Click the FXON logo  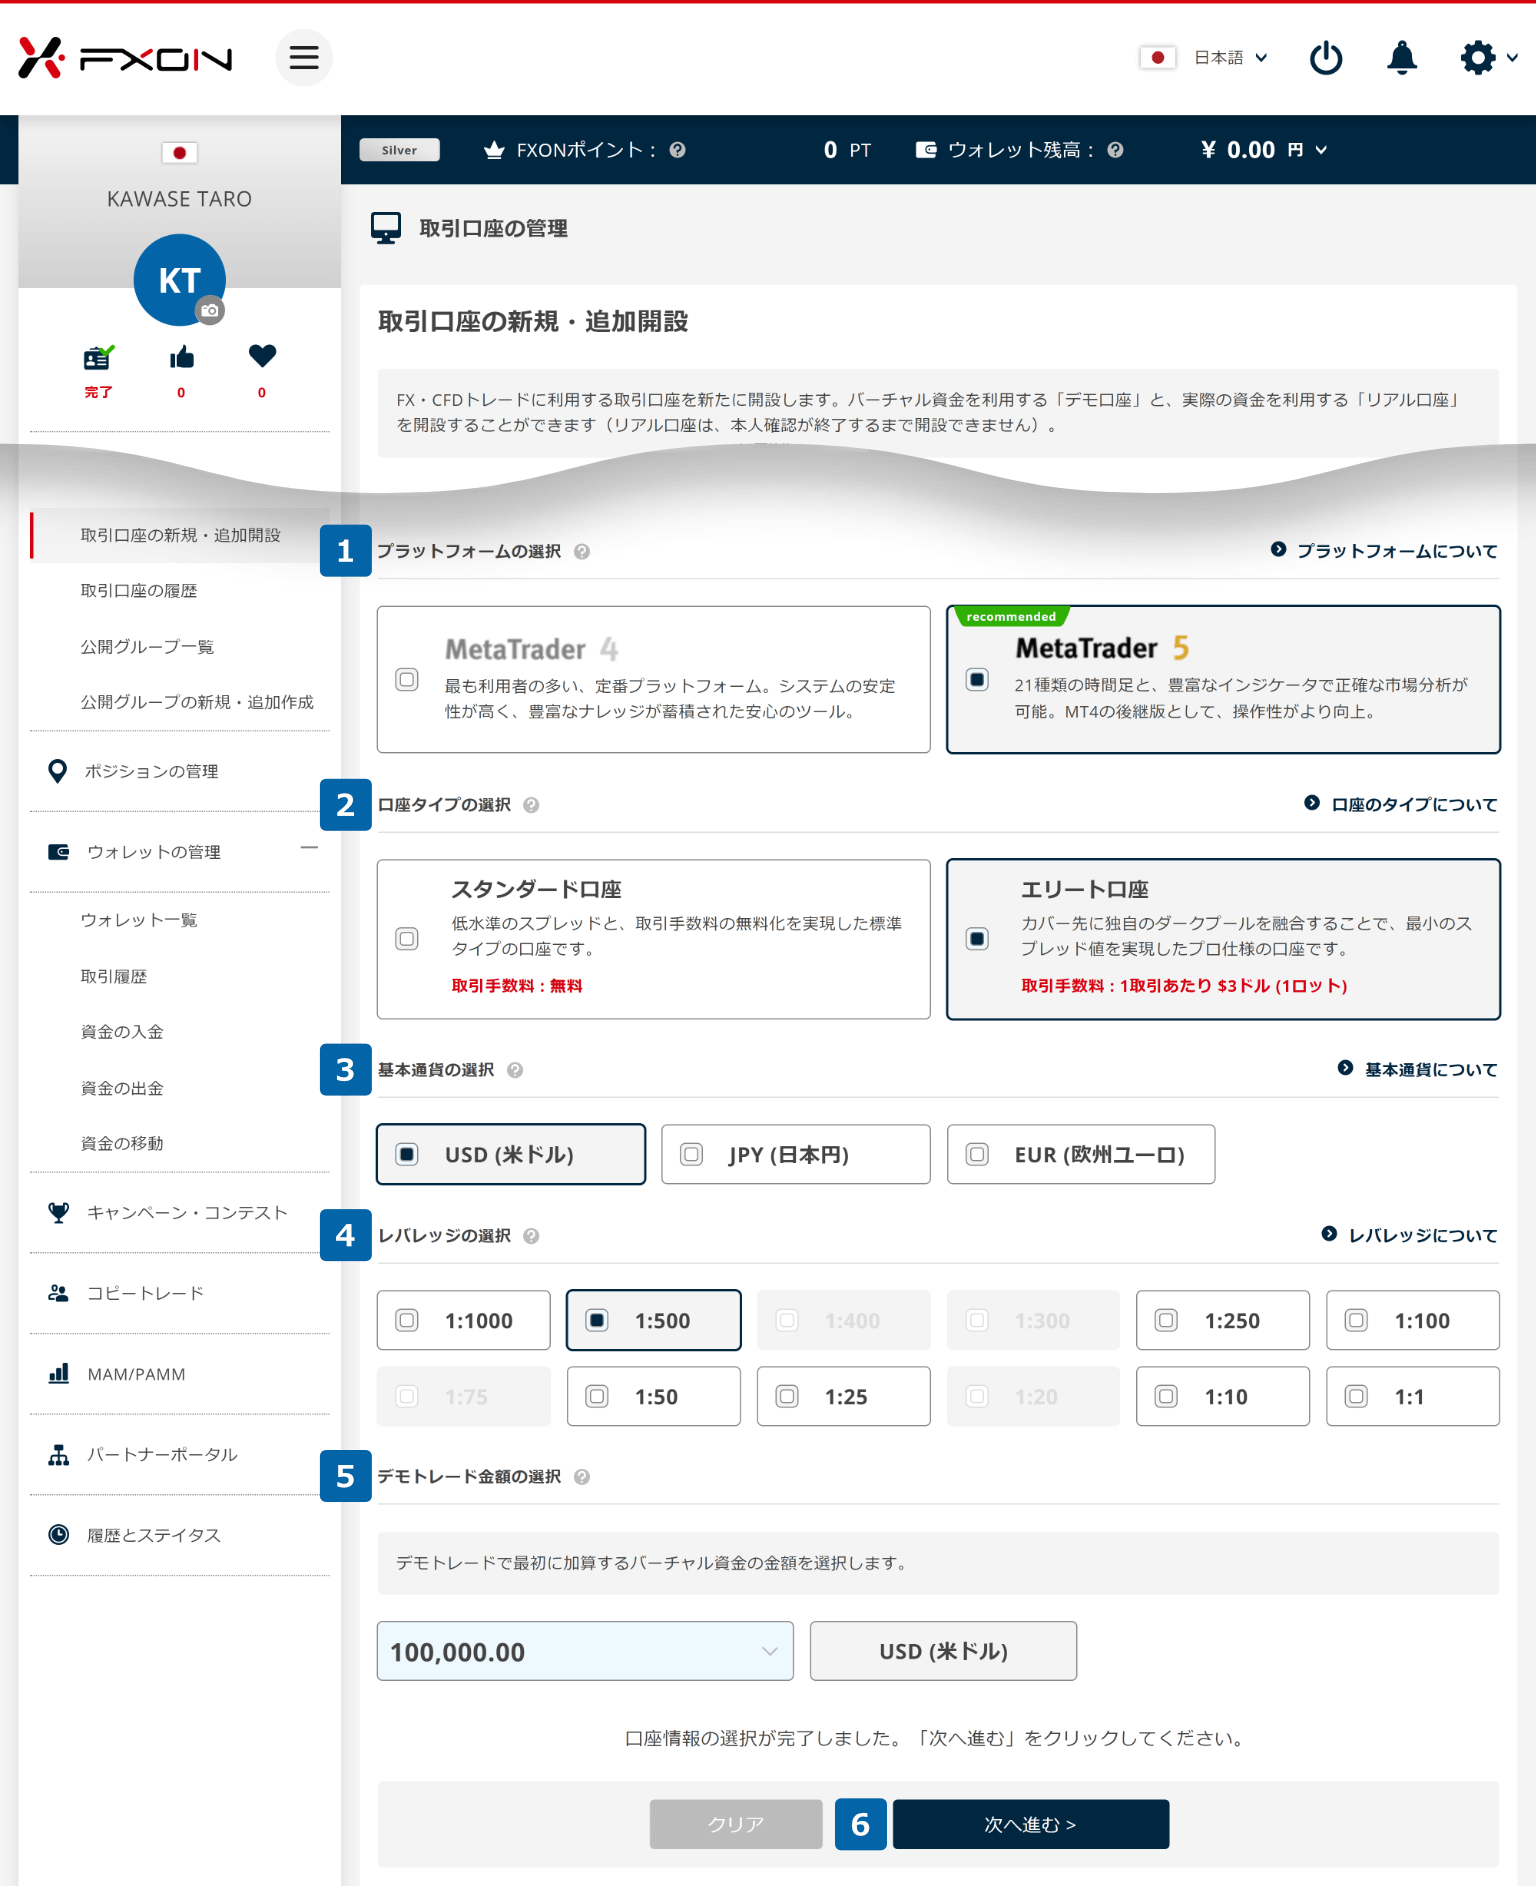coord(126,58)
